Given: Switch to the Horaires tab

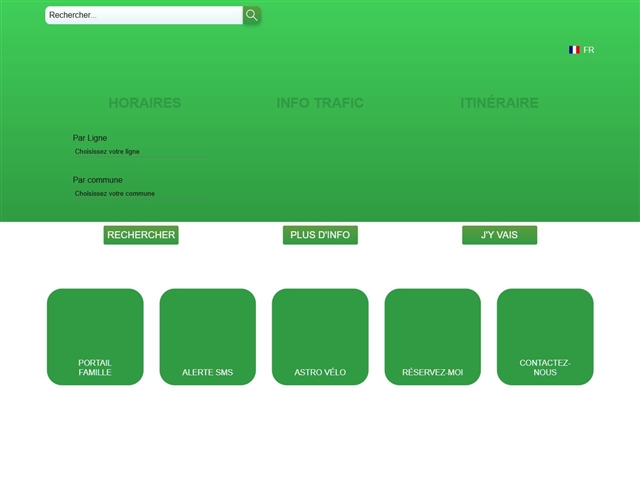Looking at the screenshot, I should (x=145, y=103).
